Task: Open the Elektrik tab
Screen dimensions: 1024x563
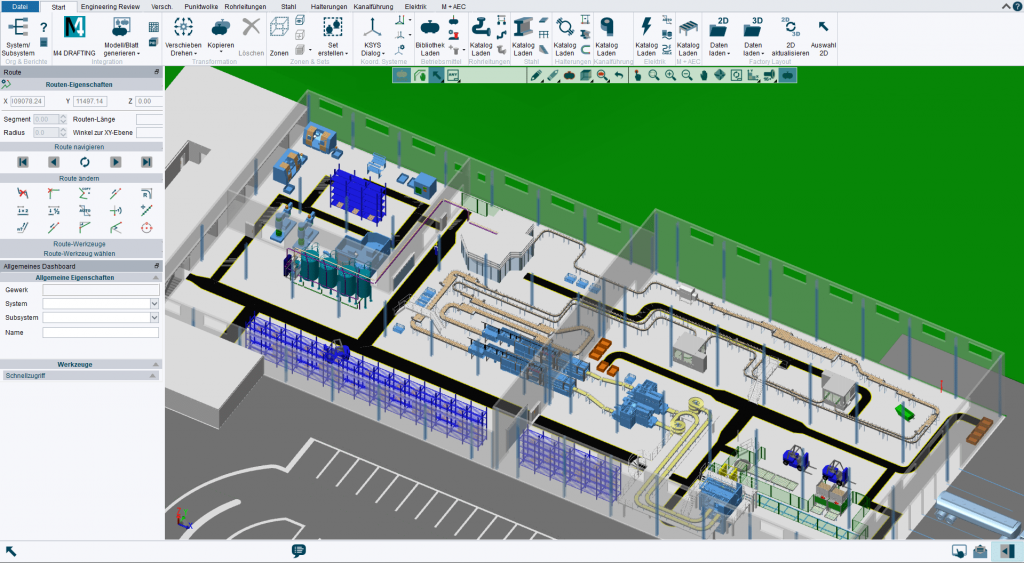Action: (x=415, y=7)
